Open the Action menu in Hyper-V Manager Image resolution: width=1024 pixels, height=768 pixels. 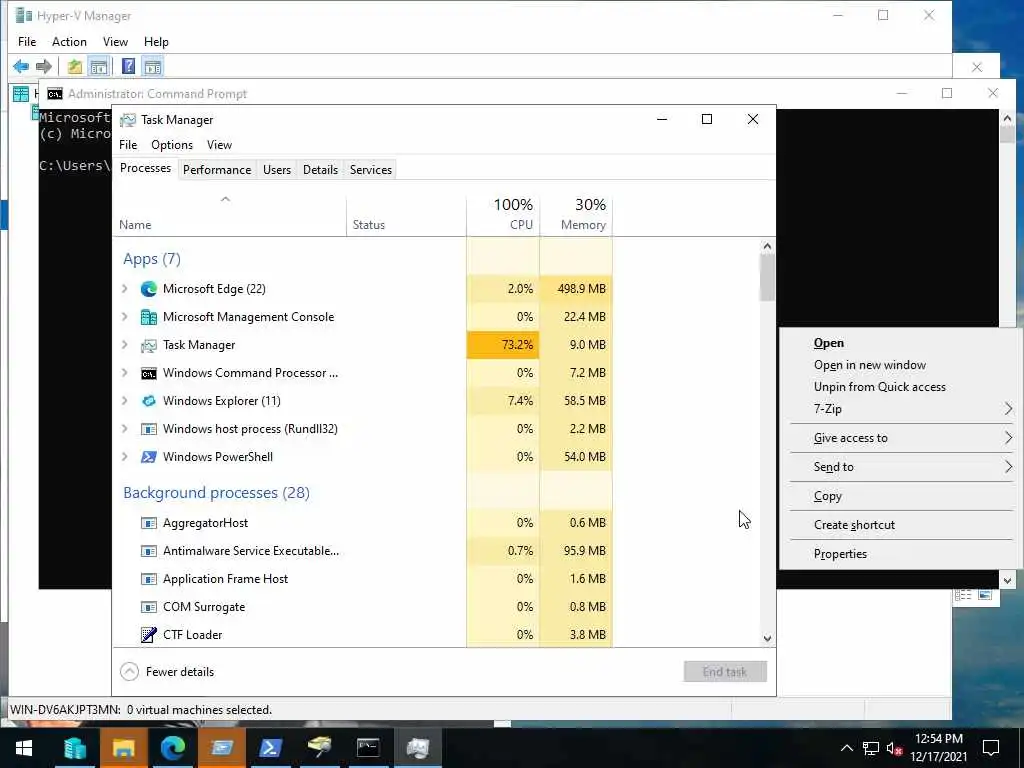pyautogui.click(x=69, y=42)
